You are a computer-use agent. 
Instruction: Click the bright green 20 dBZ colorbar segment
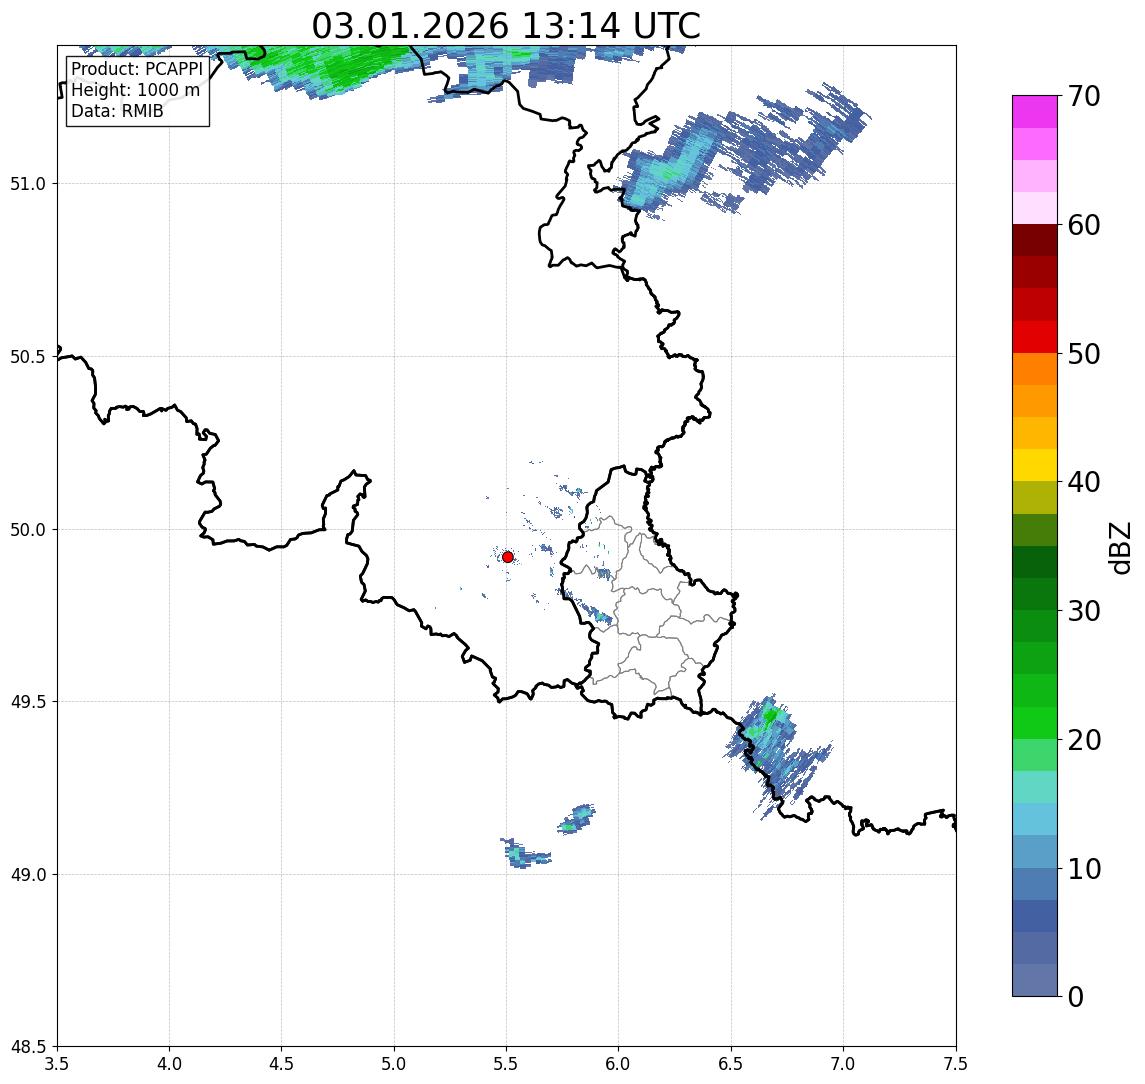coord(1035,722)
